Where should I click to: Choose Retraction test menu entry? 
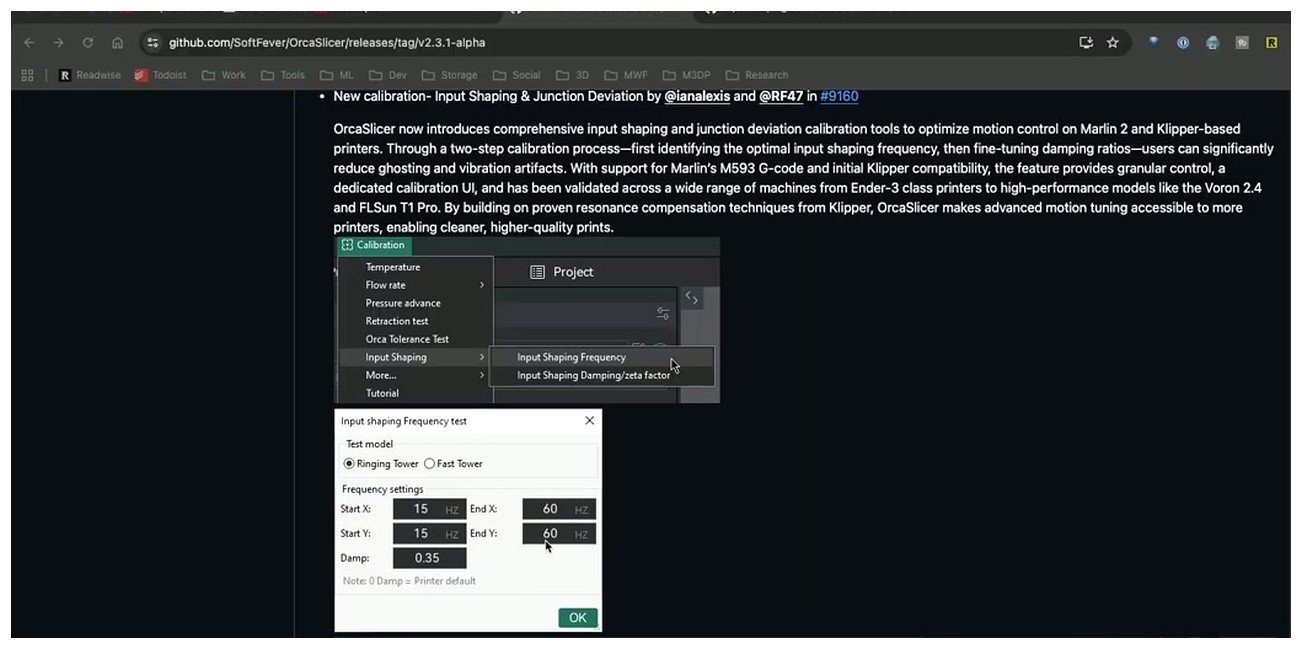397,321
